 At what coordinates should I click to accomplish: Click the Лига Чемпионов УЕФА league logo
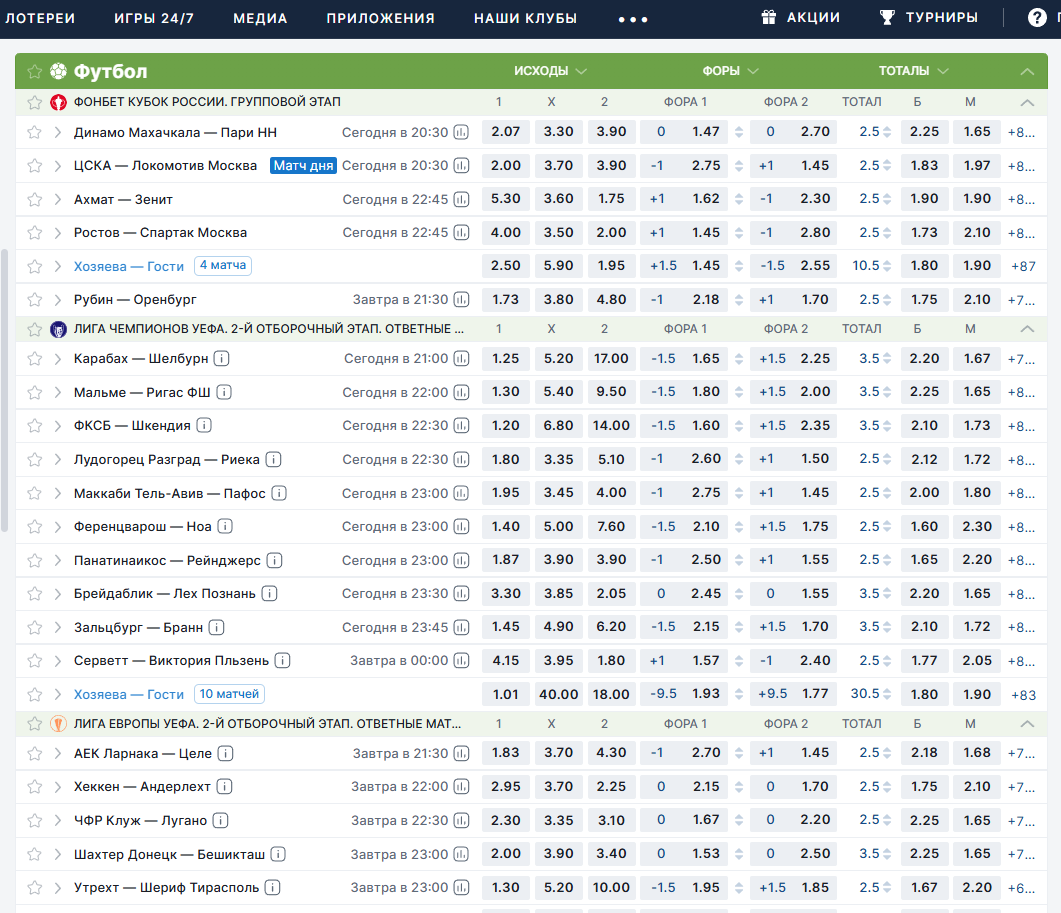pyautogui.click(x=58, y=330)
